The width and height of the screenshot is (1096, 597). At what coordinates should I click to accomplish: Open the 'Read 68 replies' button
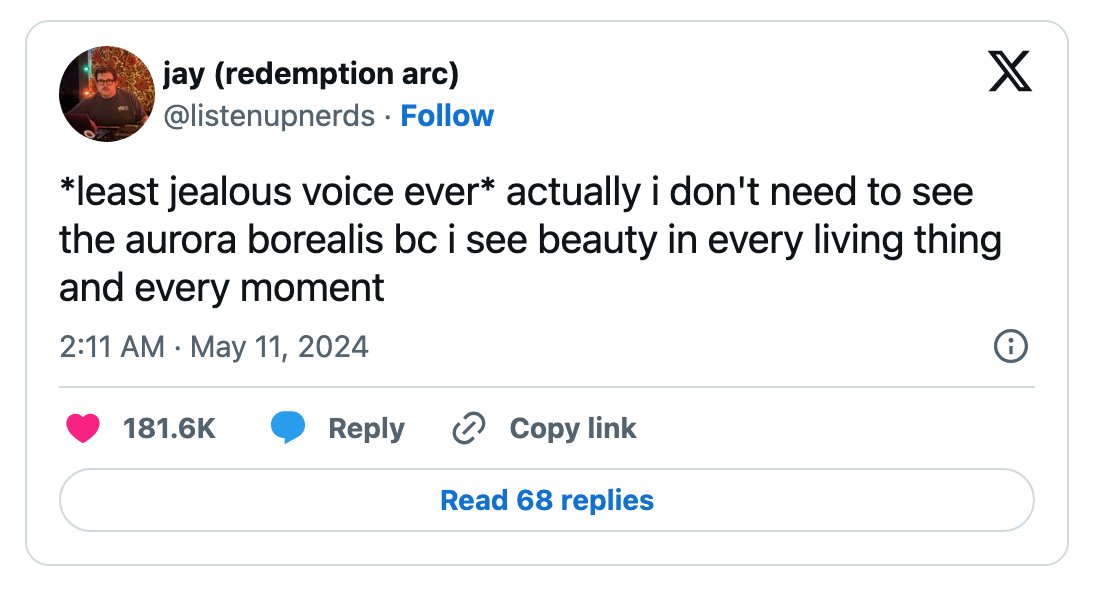(x=547, y=501)
